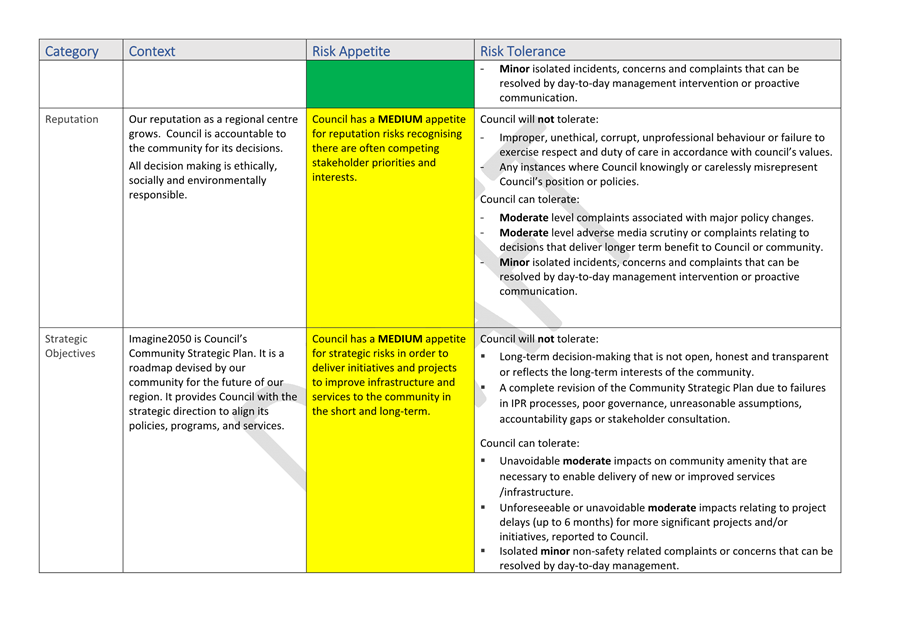Viewport: 907px width, 641px height.
Task: Click 'Unforeseeable or unavoidable moderate impacts' bullet
Action: pos(662,522)
